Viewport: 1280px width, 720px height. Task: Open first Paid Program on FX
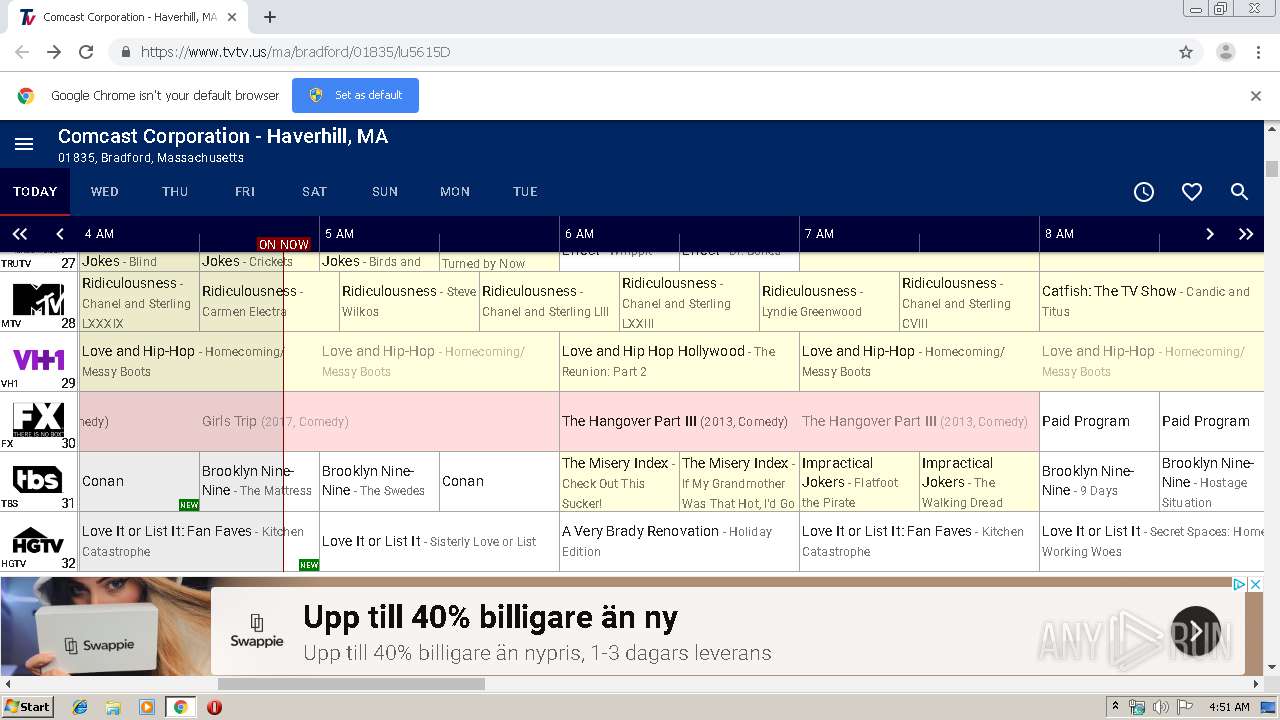(1099, 421)
